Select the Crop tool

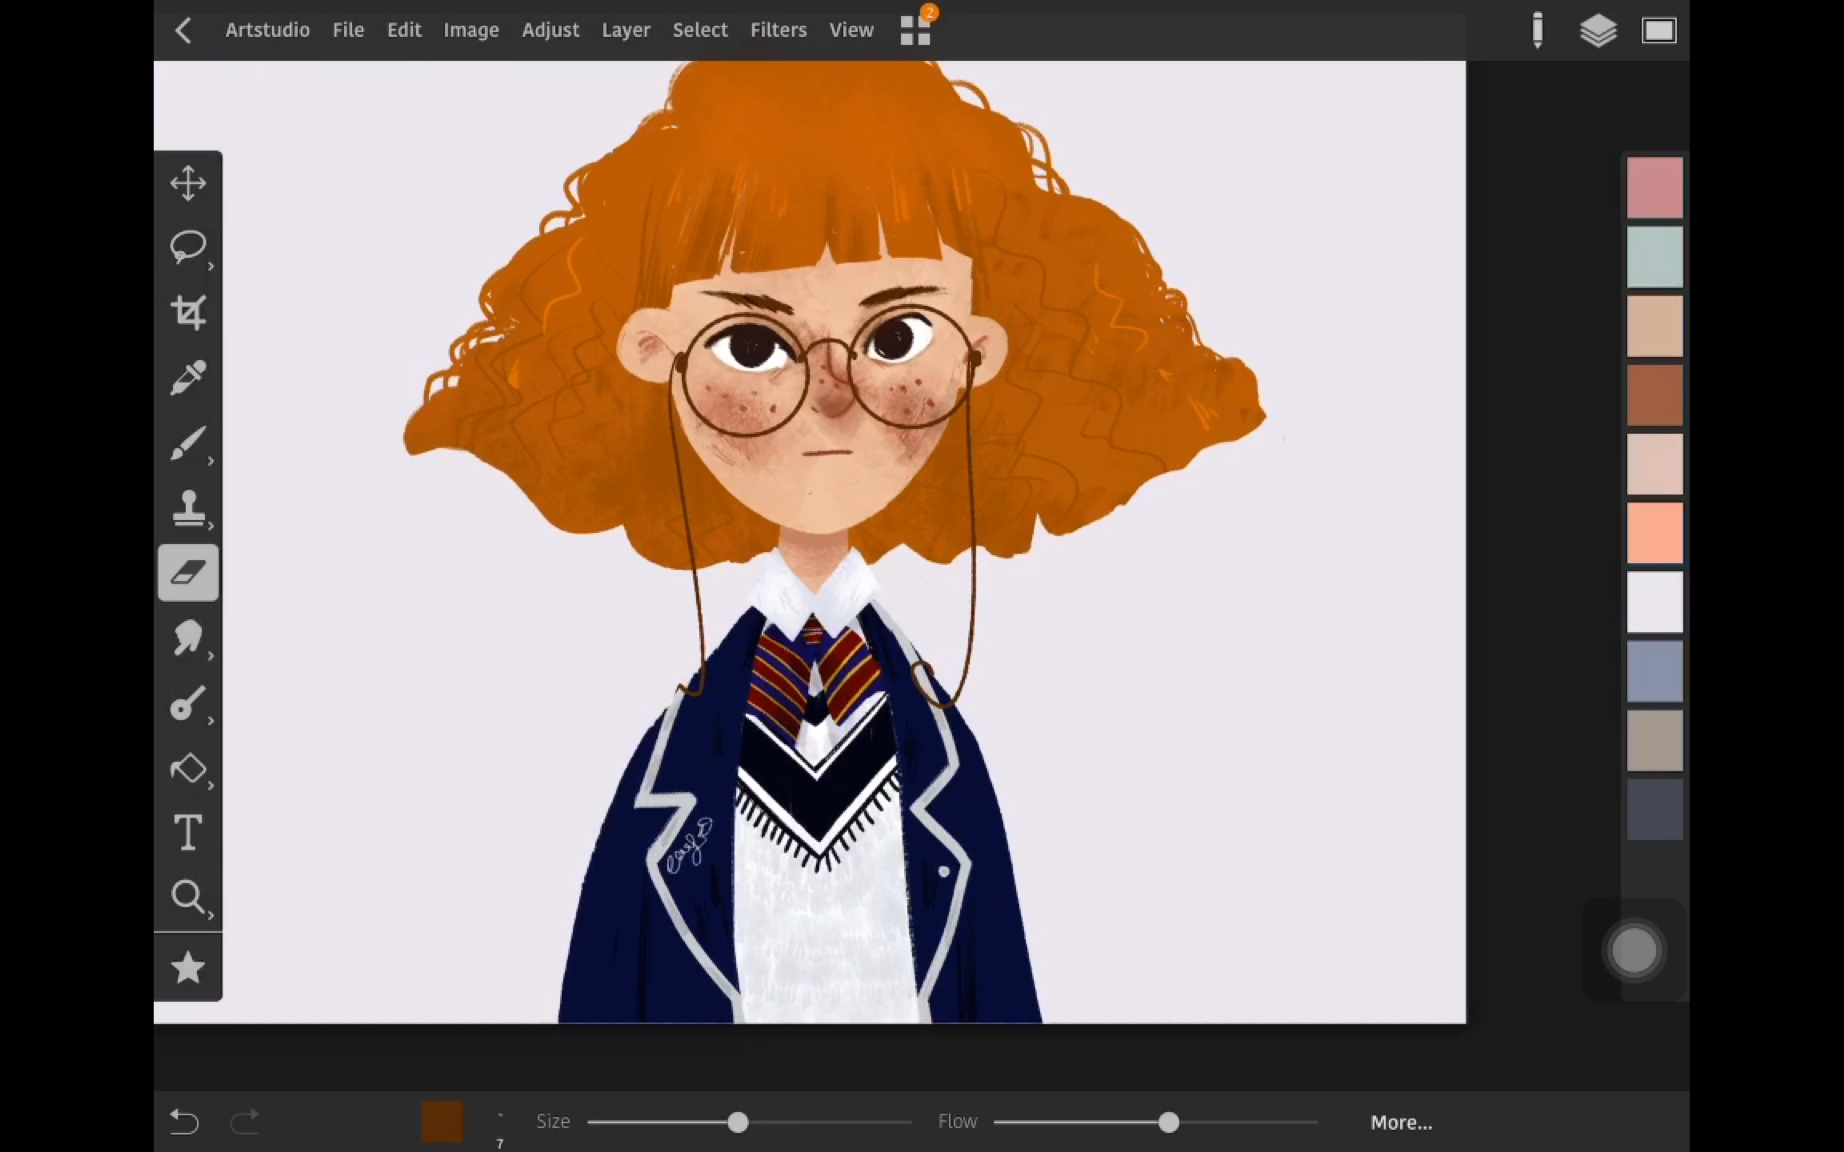(x=188, y=312)
